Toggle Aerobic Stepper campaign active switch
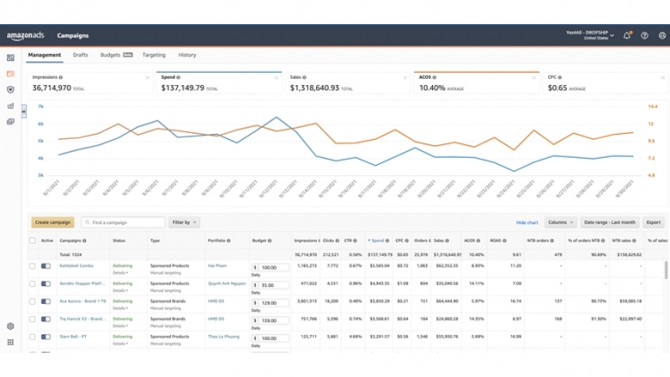This screenshot has height=377, width=670. click(x=46, y=284)
